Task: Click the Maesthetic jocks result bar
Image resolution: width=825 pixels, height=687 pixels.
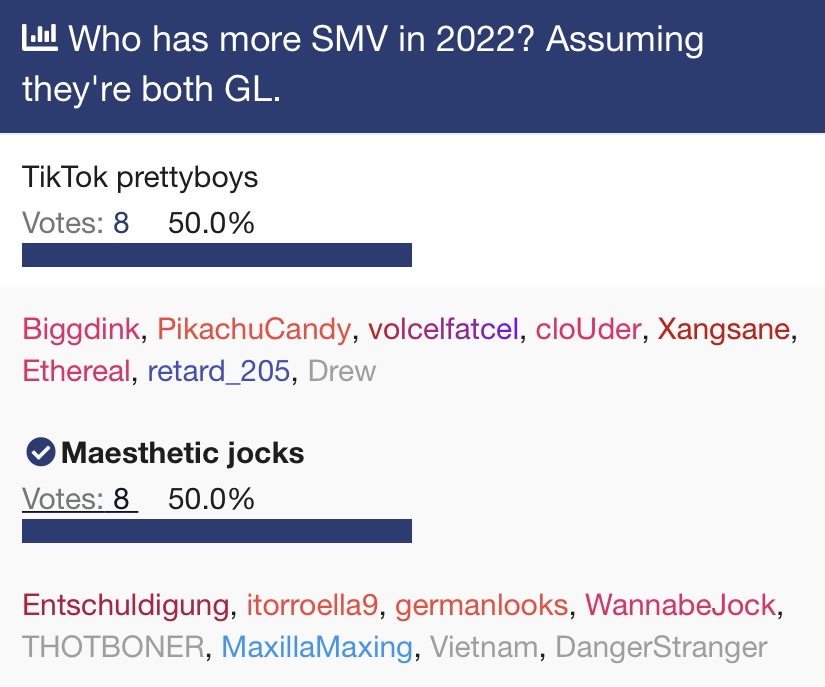Action: [x=217, y=531]
